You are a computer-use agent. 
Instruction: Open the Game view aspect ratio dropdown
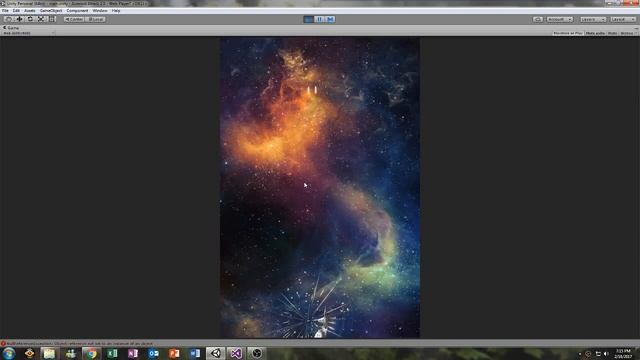click(29, 33)
